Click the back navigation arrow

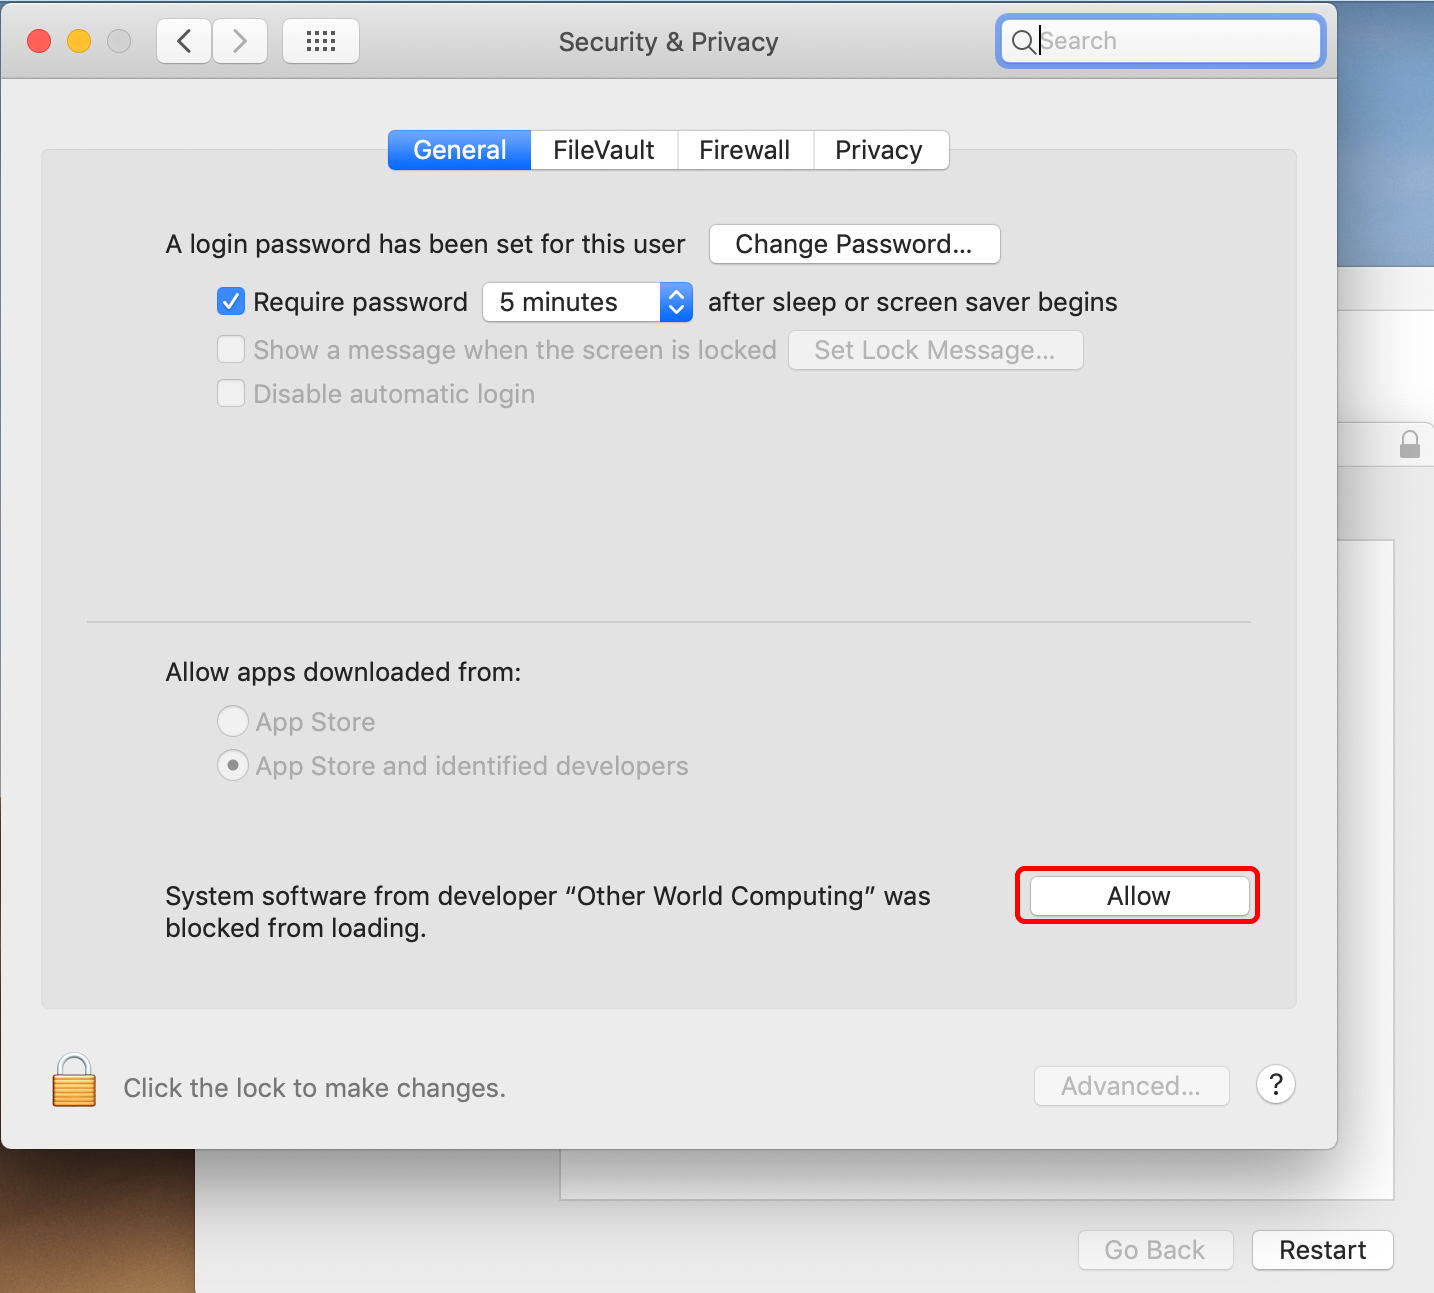pyautogui.click(x=184, y=41)
